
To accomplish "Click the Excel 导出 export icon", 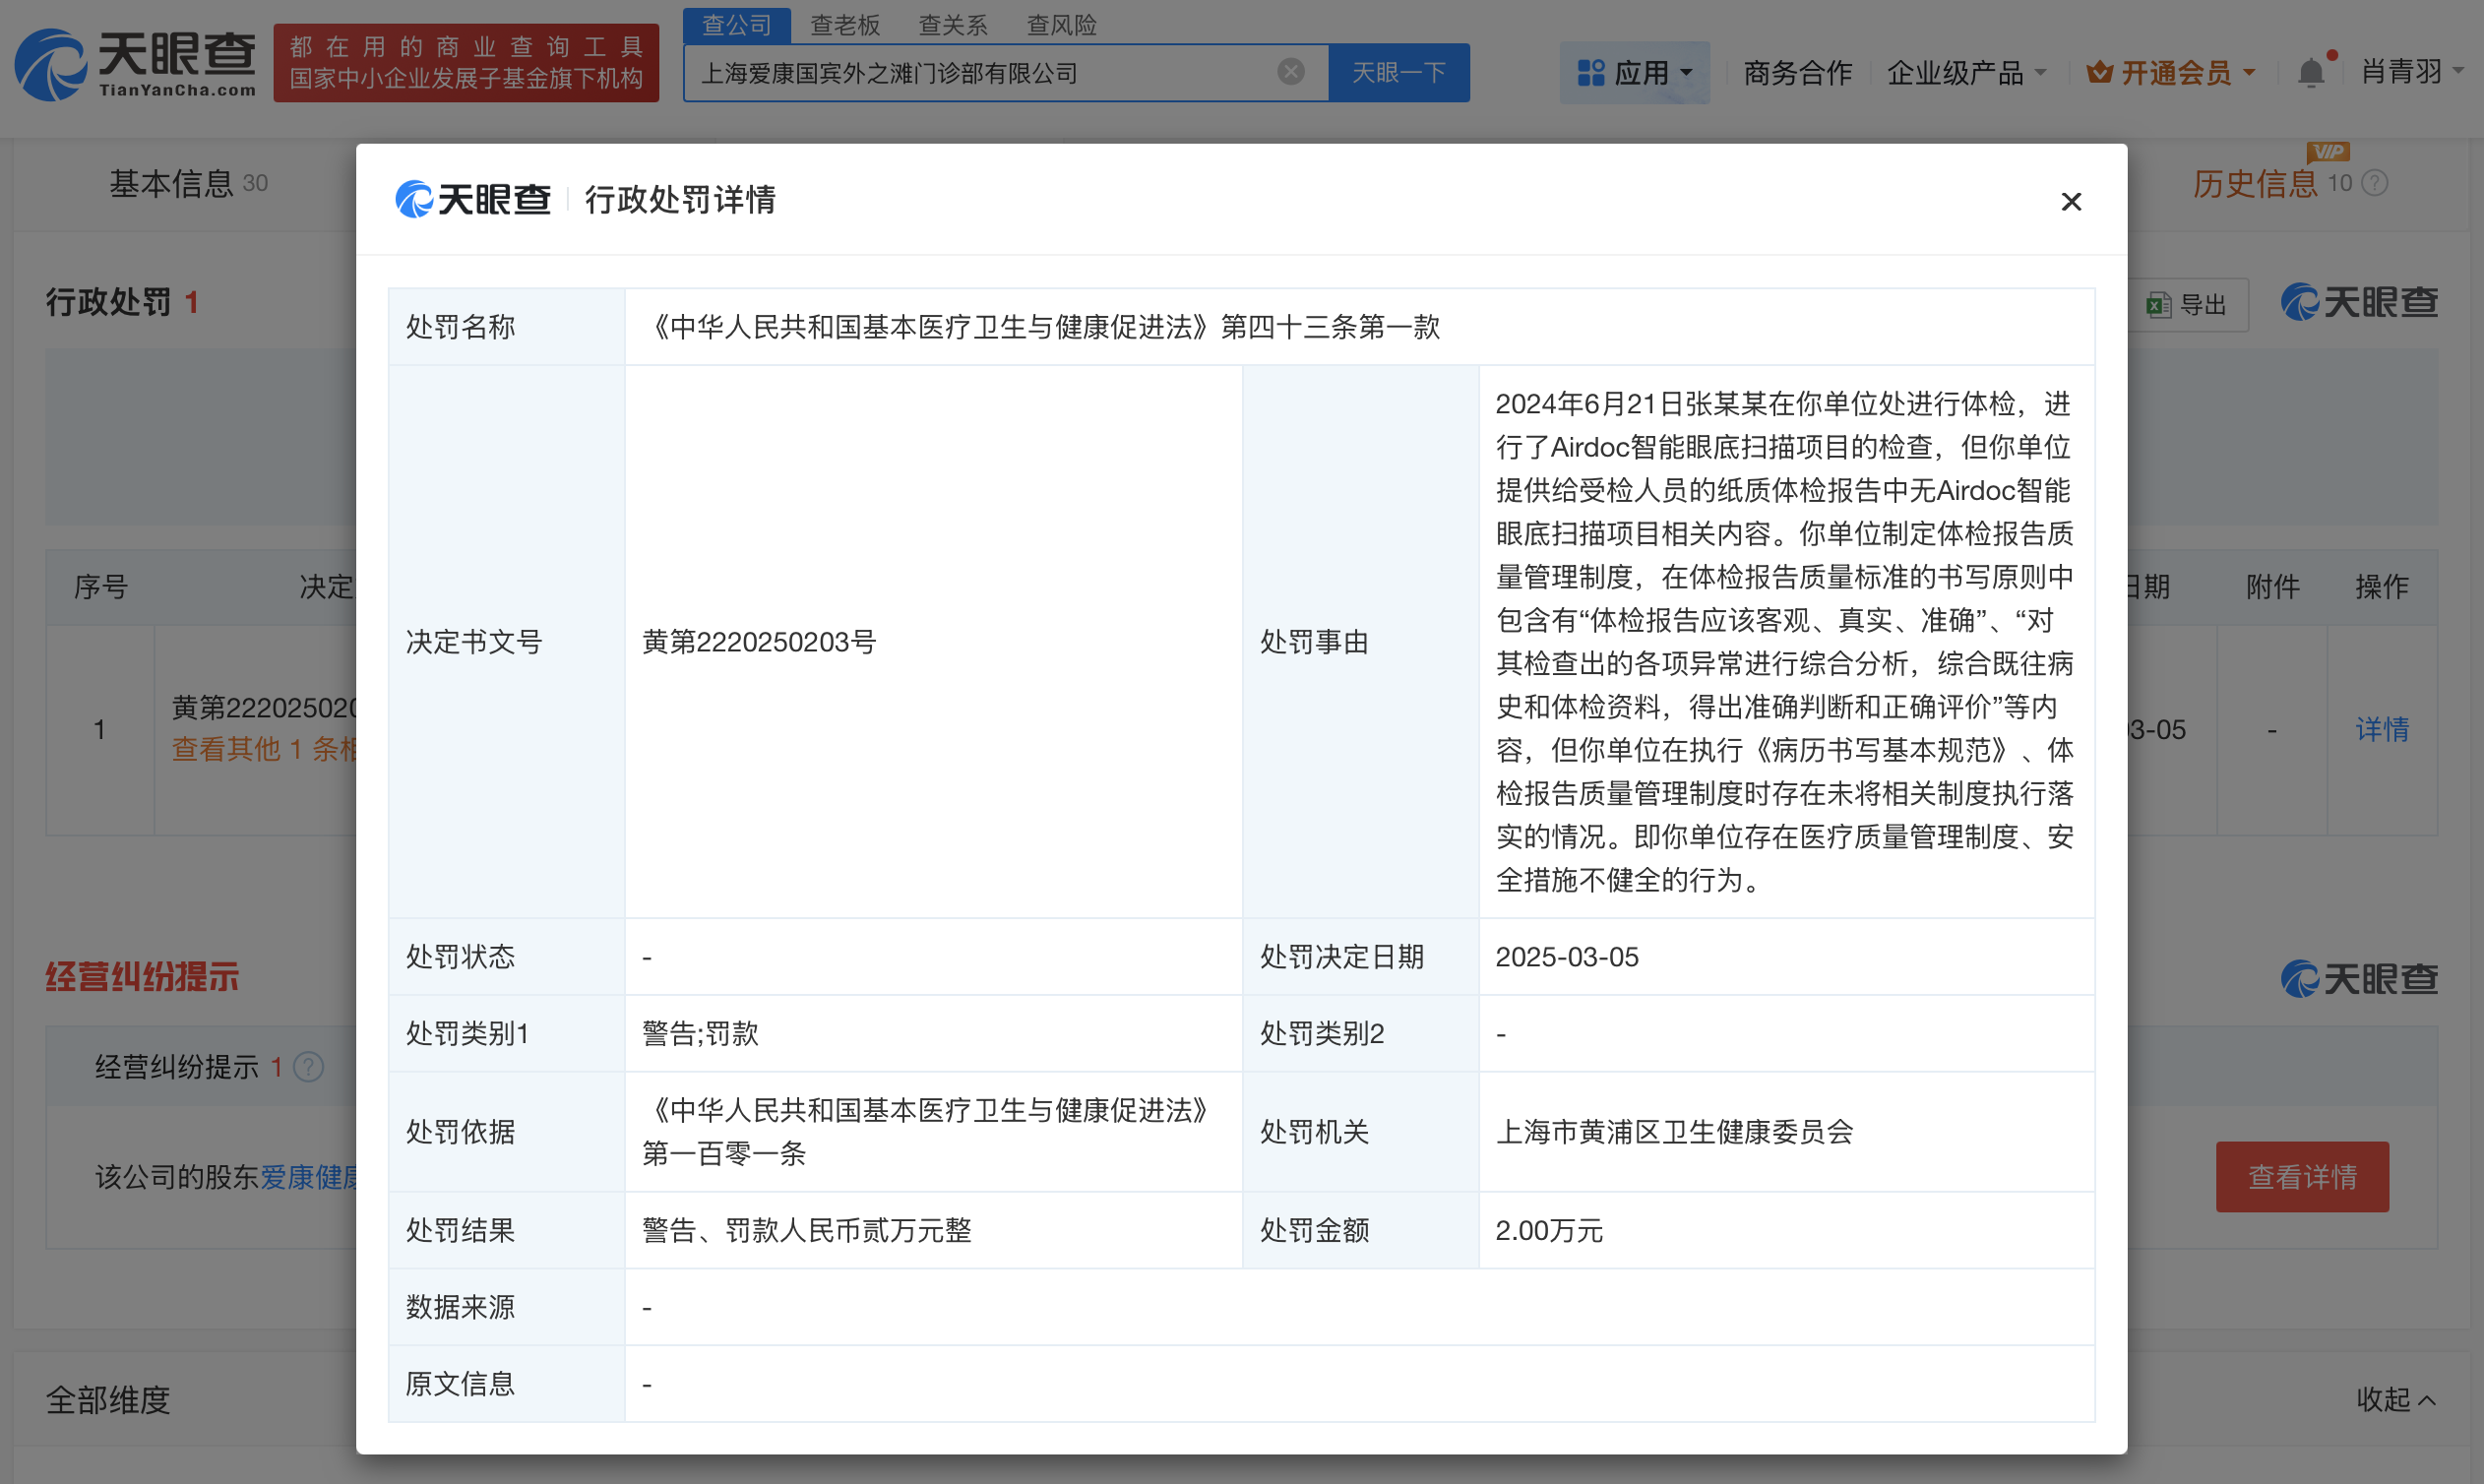I will pos(2159,305).
